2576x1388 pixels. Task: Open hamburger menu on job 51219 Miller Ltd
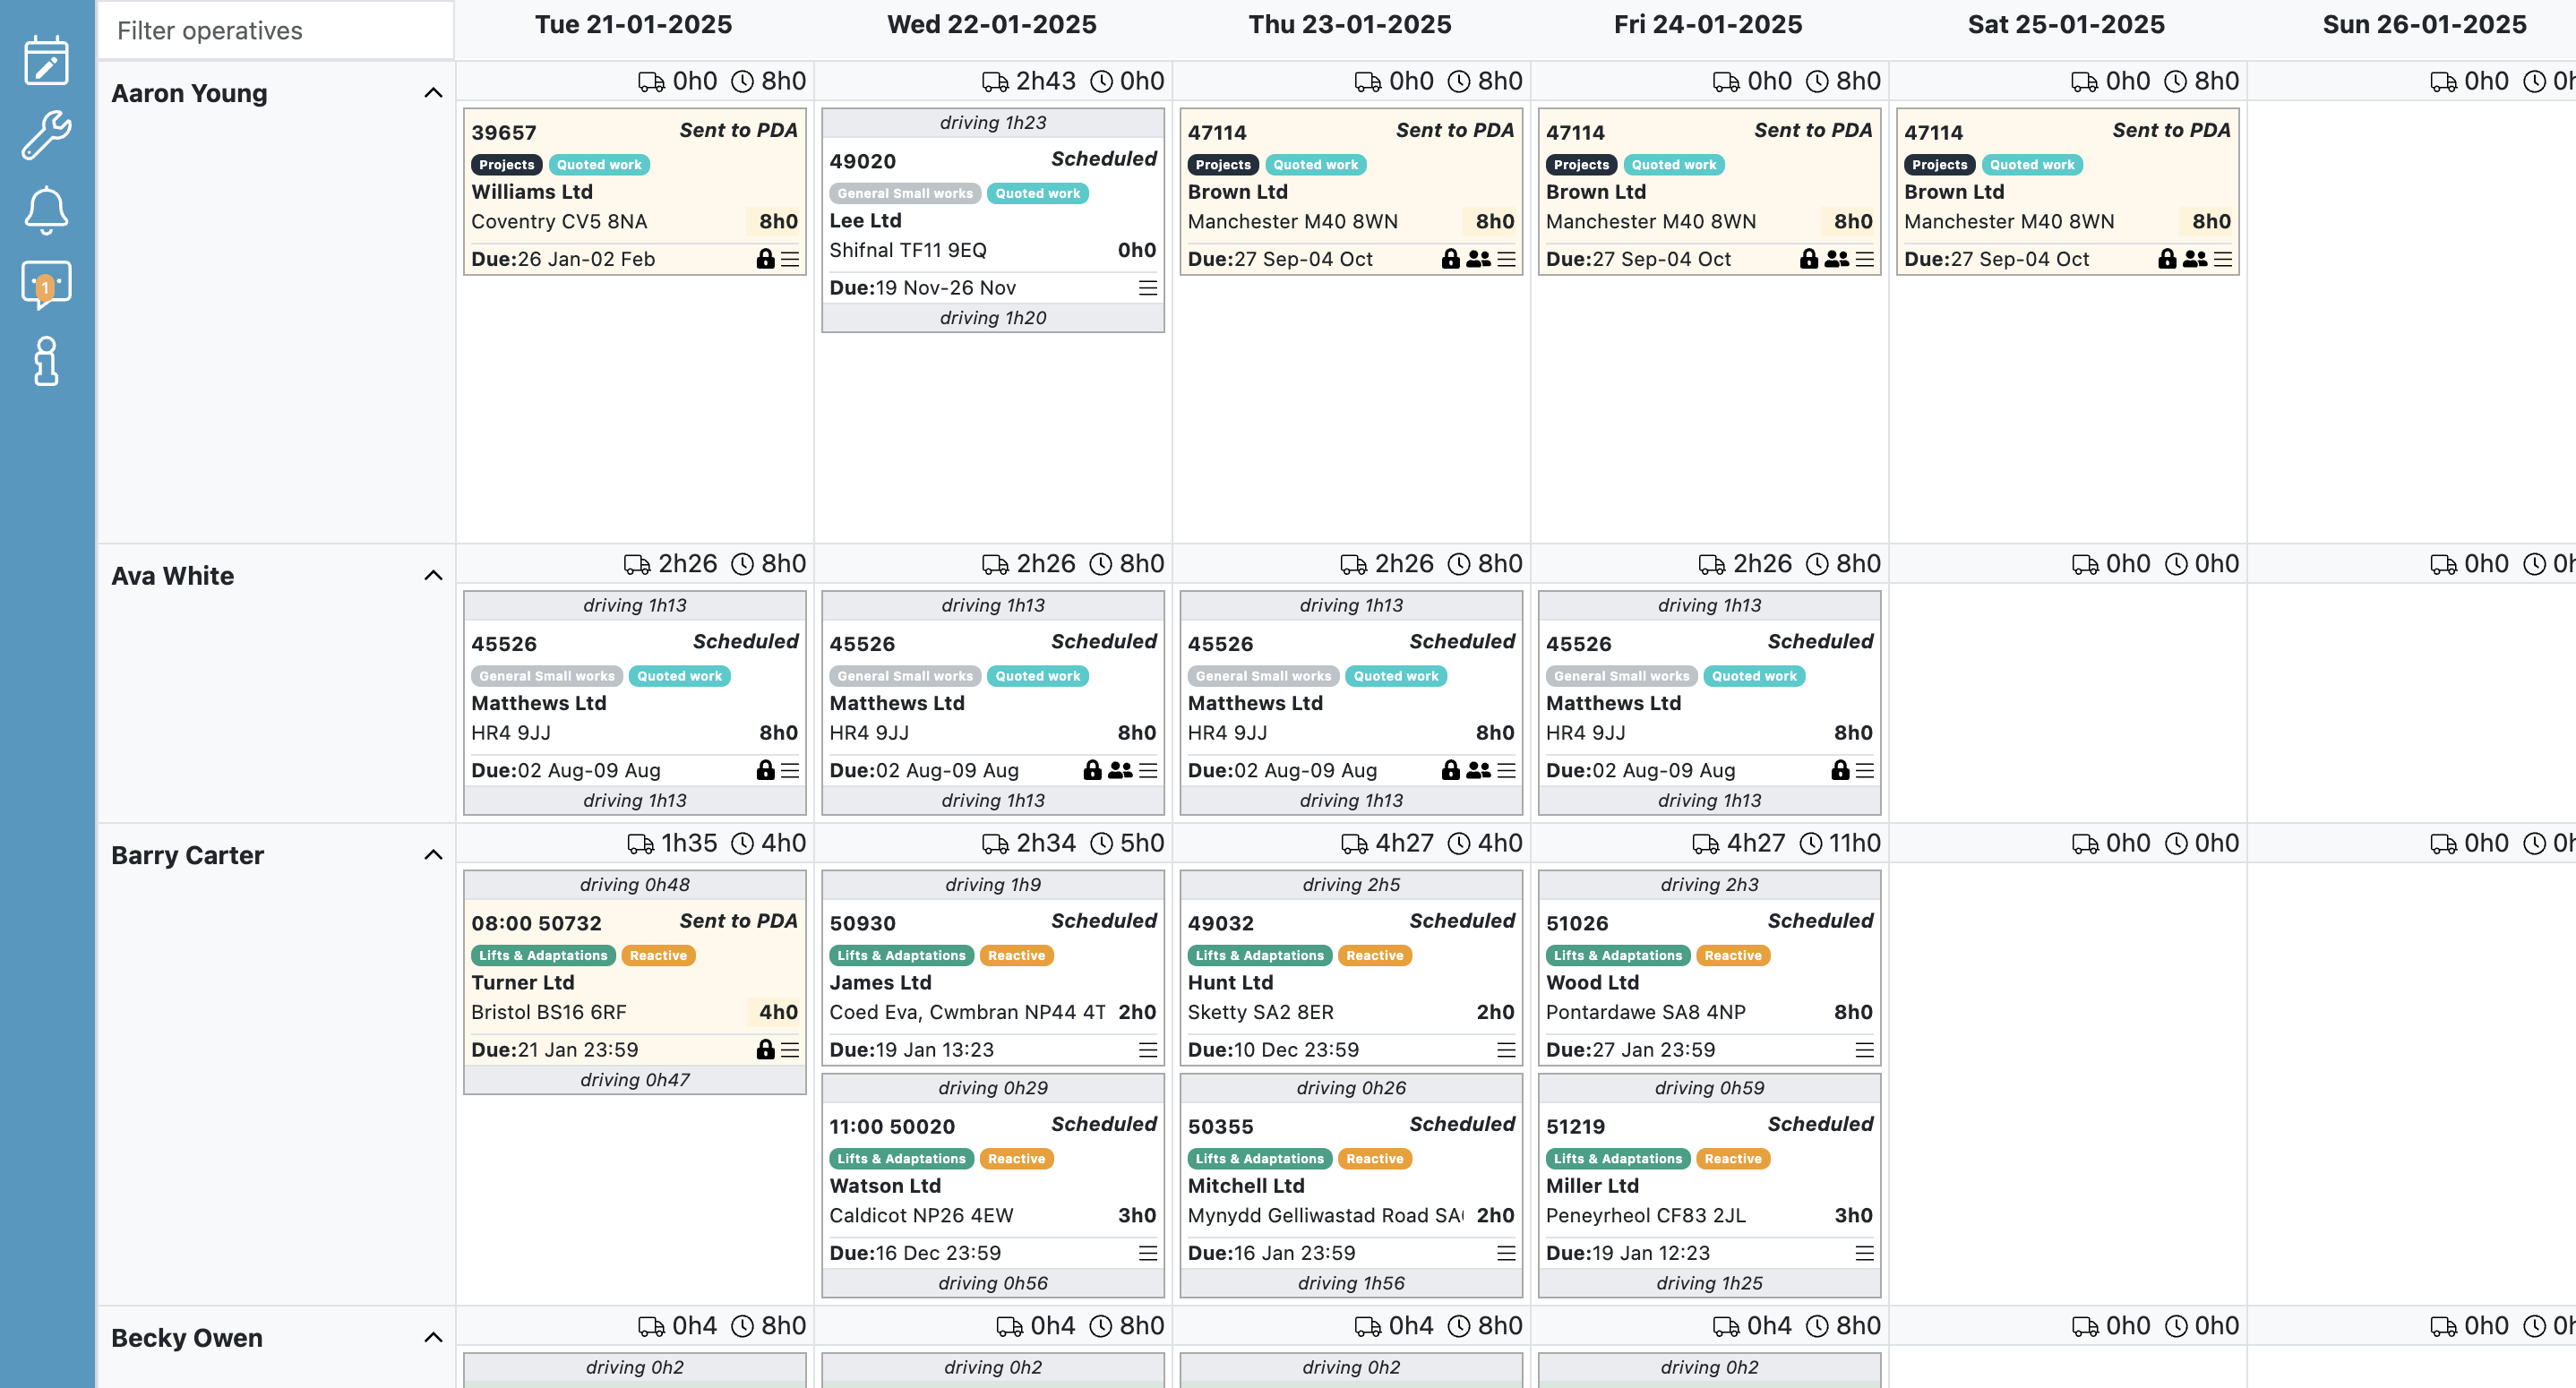click(1864, 1253)
